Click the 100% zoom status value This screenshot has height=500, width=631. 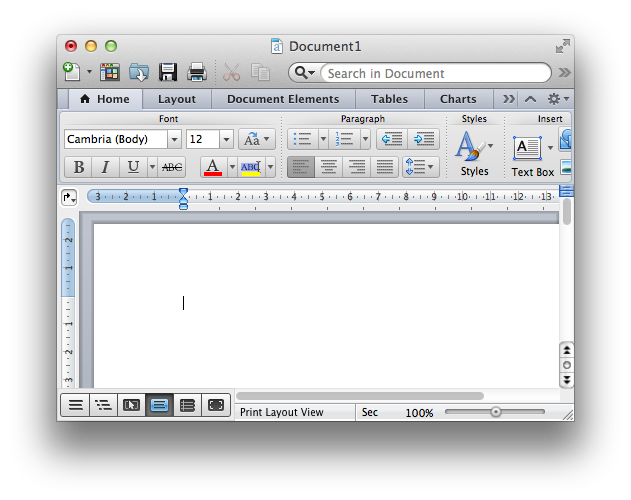[419, 413]
